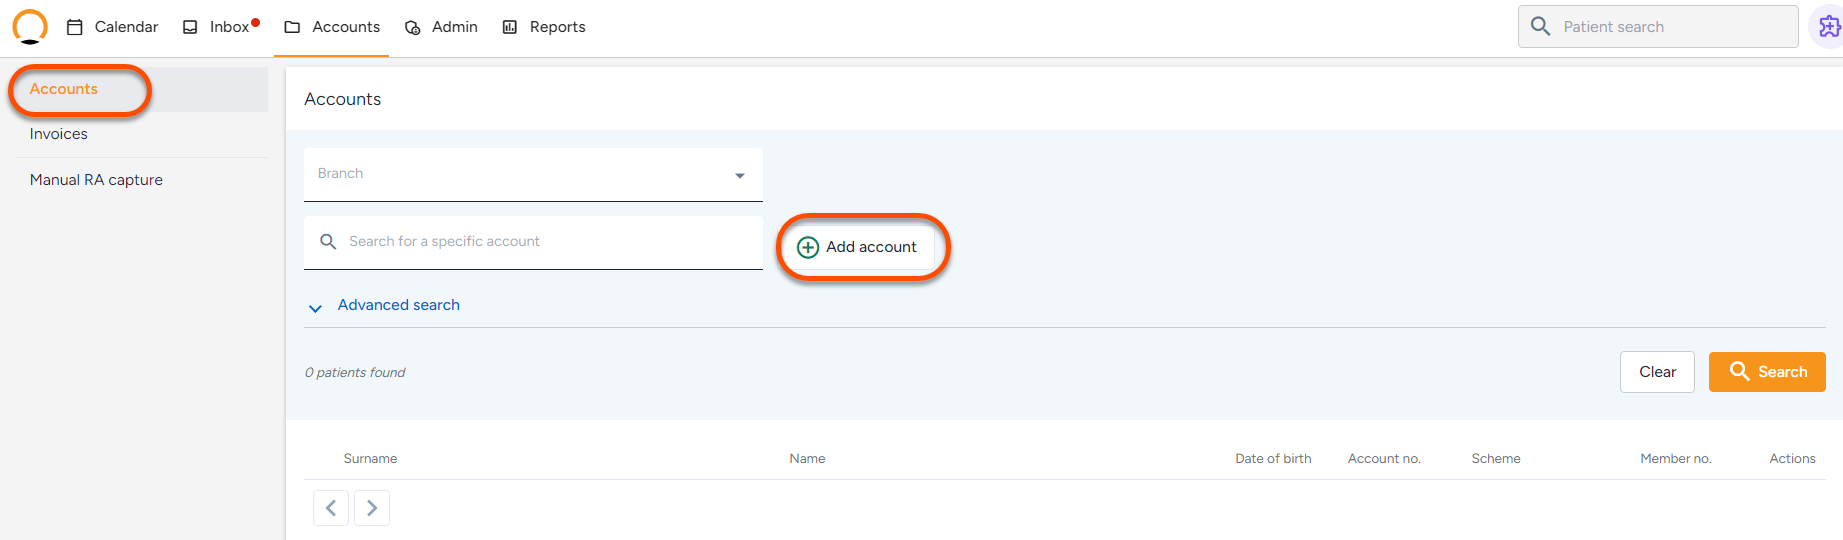Open the Admin section via its icon
The height and width of the screenshot is (540, 1843).
(x=412, y=27)
